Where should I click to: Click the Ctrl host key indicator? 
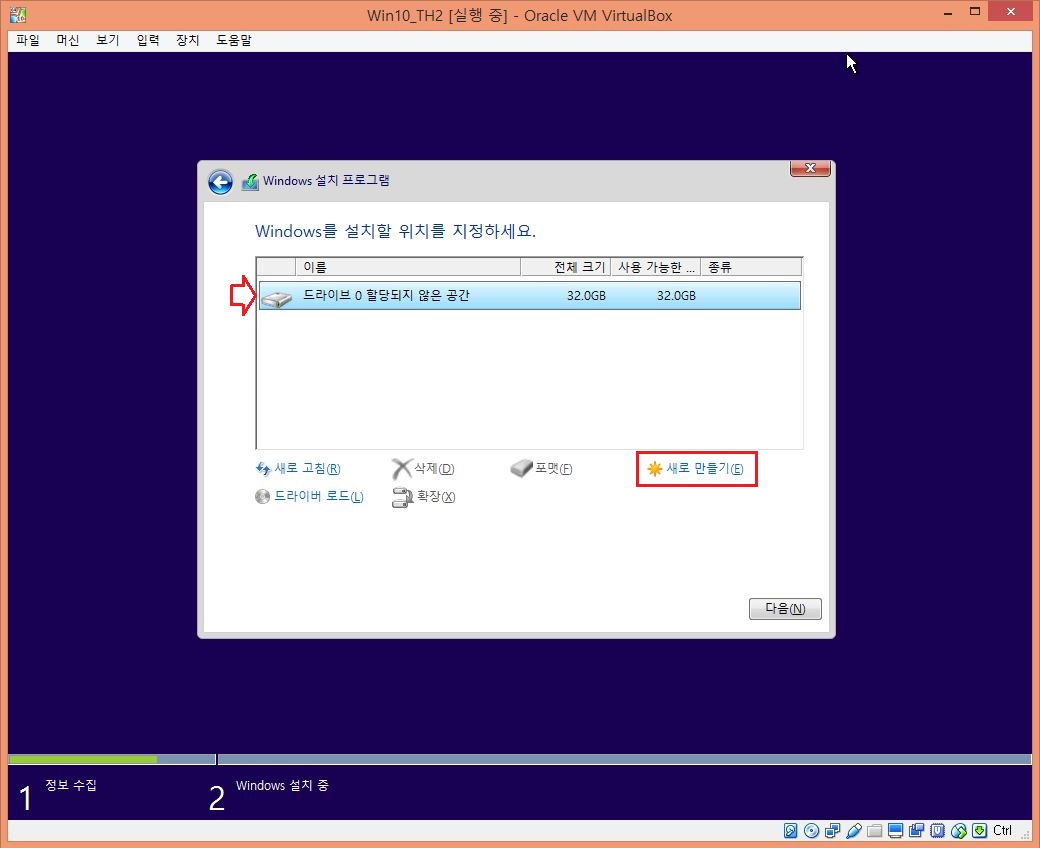pyautogui.click(x=1002, y=830)
